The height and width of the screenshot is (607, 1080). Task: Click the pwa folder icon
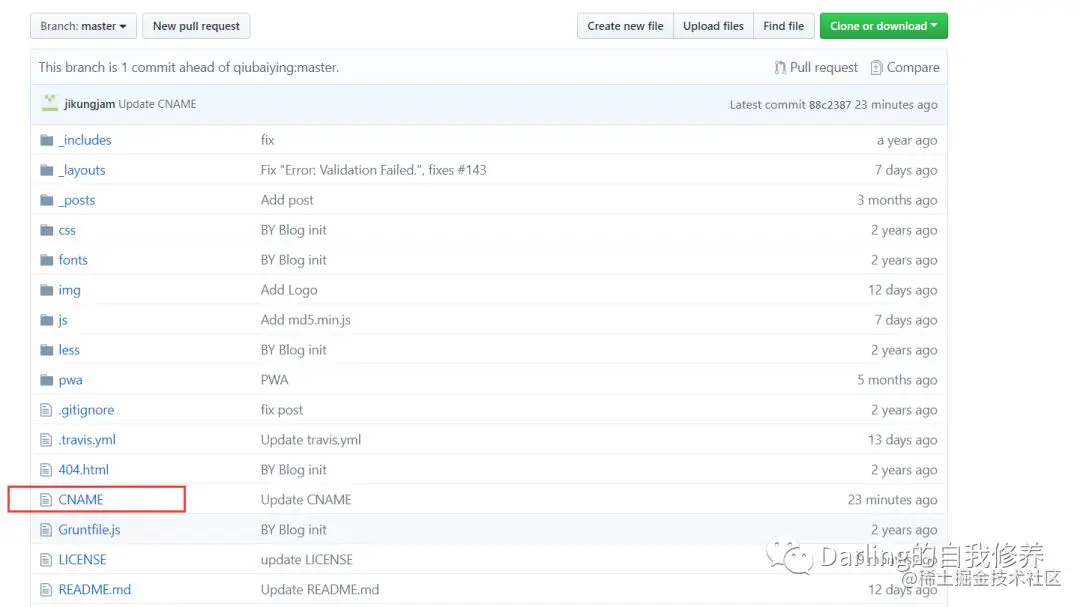(46, 380)
